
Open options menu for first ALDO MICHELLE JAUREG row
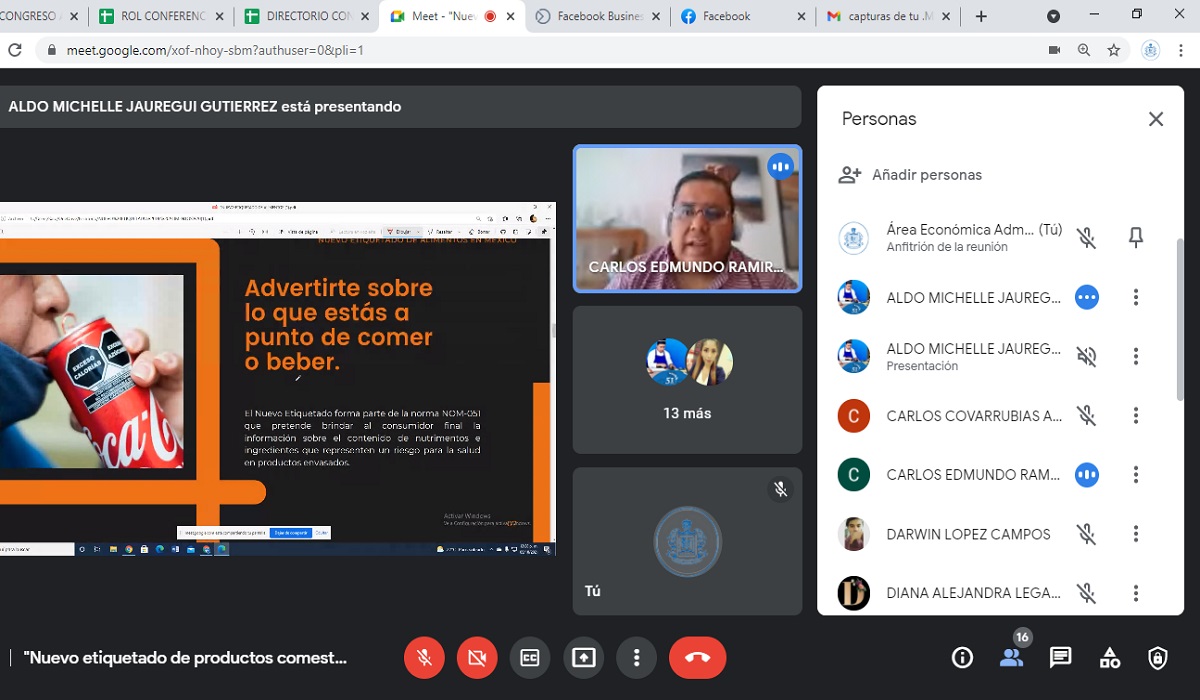[1136, 297]
